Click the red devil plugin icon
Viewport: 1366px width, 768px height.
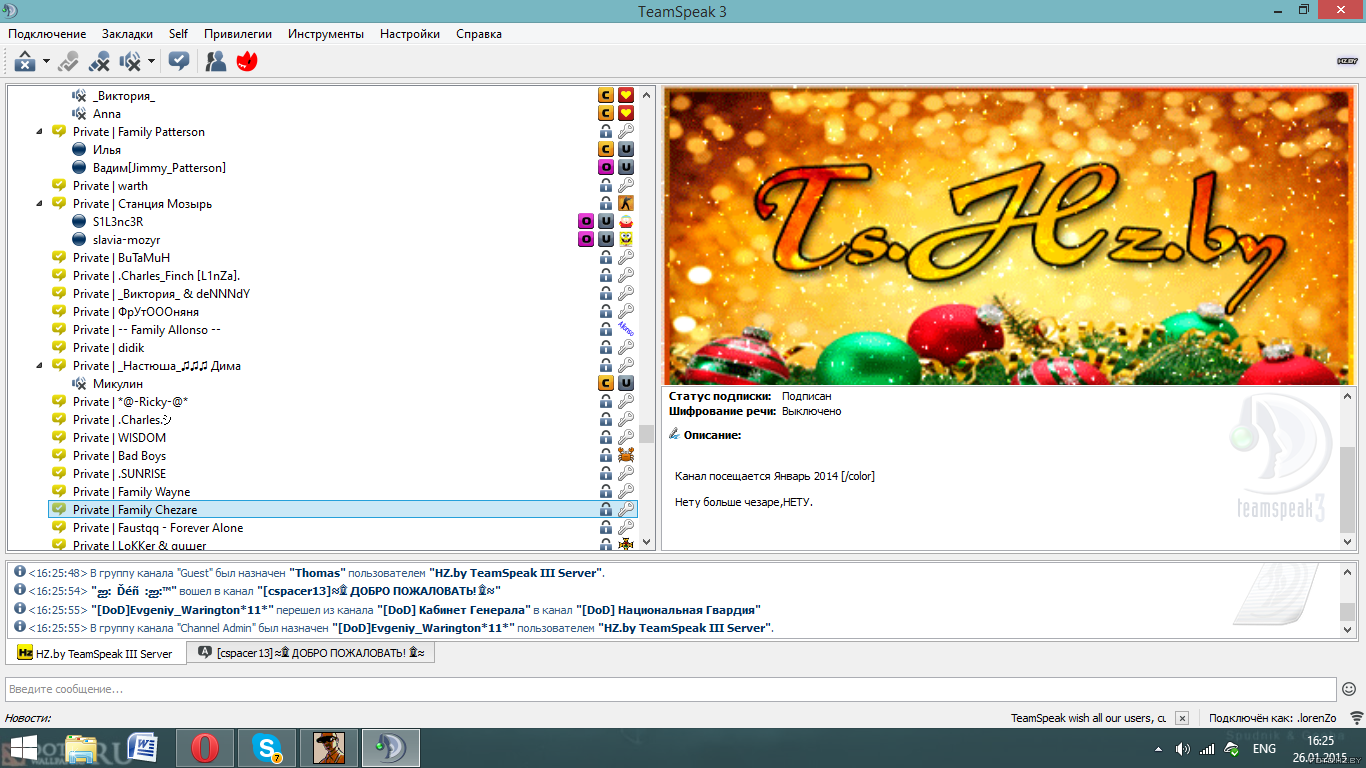(247, 62)
